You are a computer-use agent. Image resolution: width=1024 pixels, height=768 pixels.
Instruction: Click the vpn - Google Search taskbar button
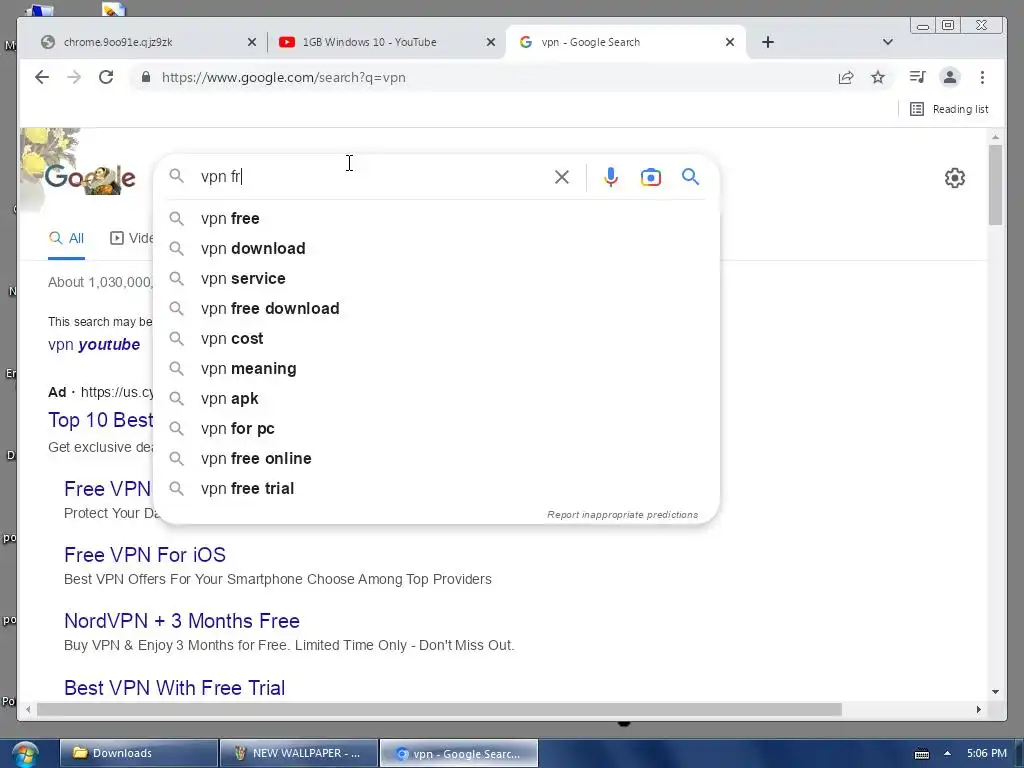click(458, 753)
